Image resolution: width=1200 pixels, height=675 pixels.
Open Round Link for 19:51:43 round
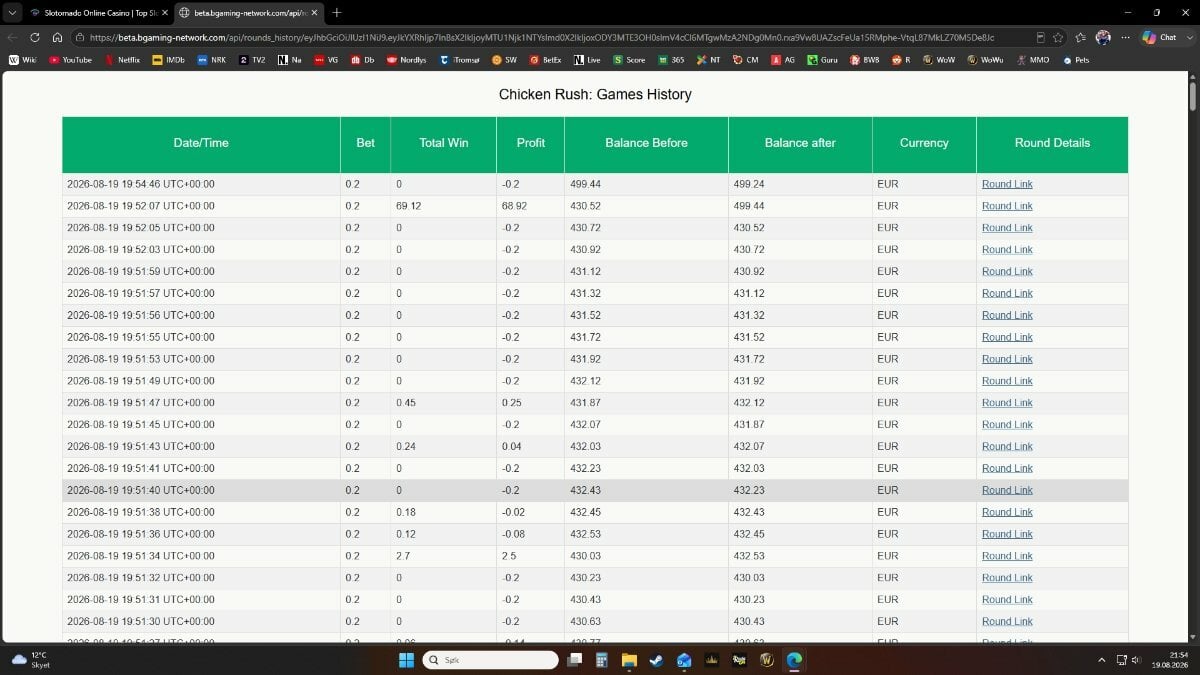pos(1007,446)
